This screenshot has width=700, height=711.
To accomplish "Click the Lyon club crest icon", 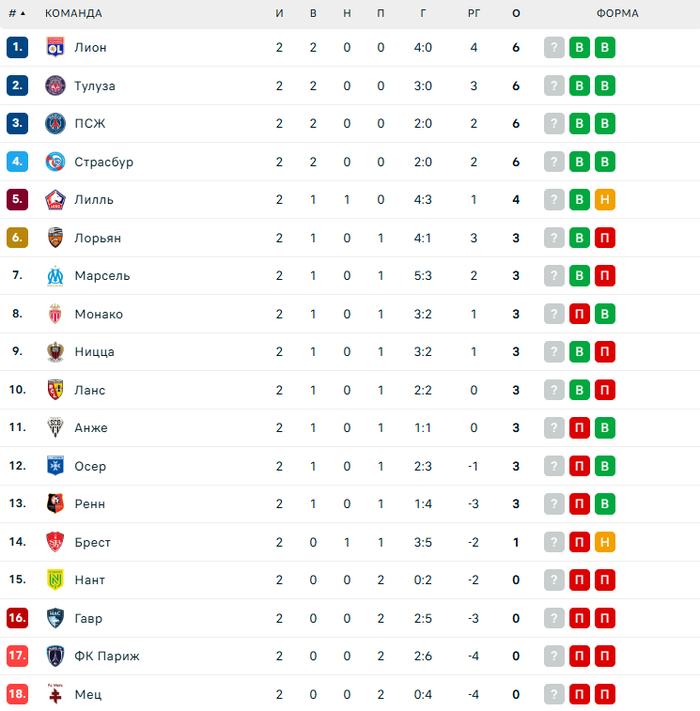I will [x=55, y=47].
